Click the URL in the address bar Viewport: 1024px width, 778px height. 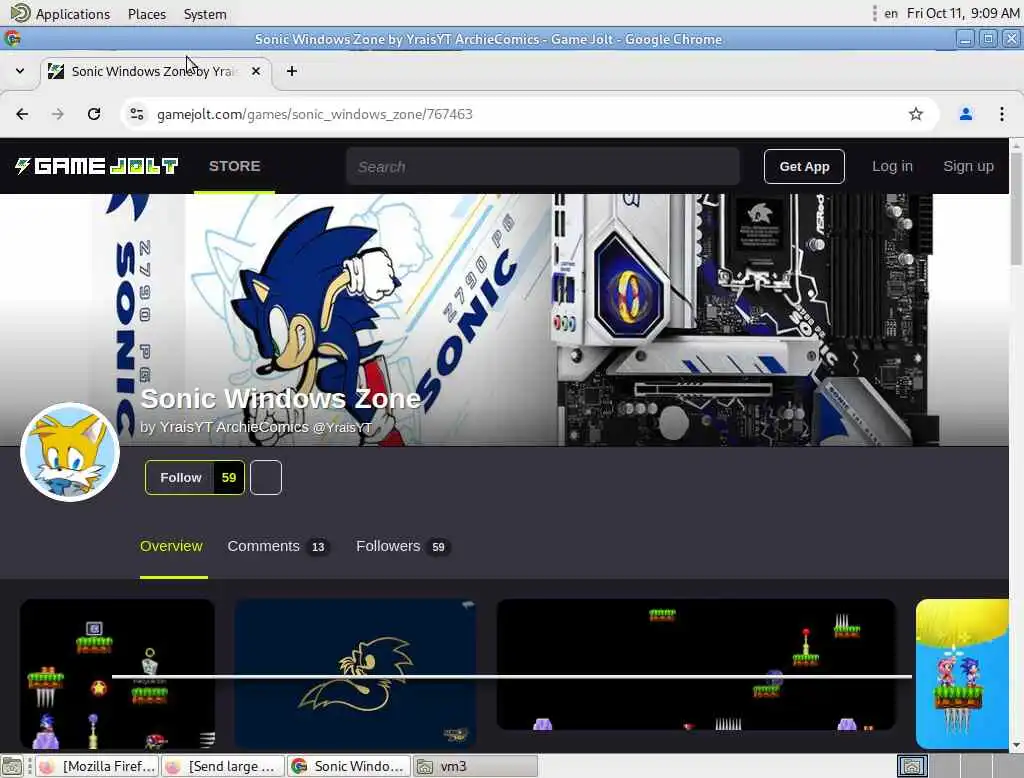(315, 114)
